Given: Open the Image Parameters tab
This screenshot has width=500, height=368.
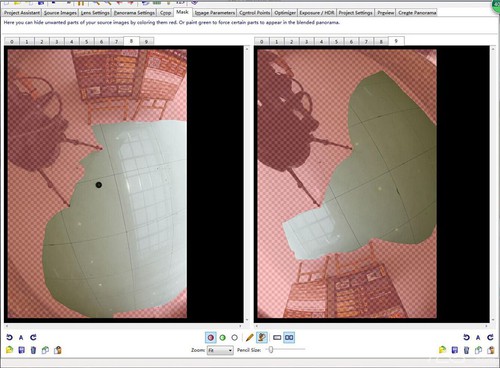Looking at the screenshot, I should [x=215, y=13].
